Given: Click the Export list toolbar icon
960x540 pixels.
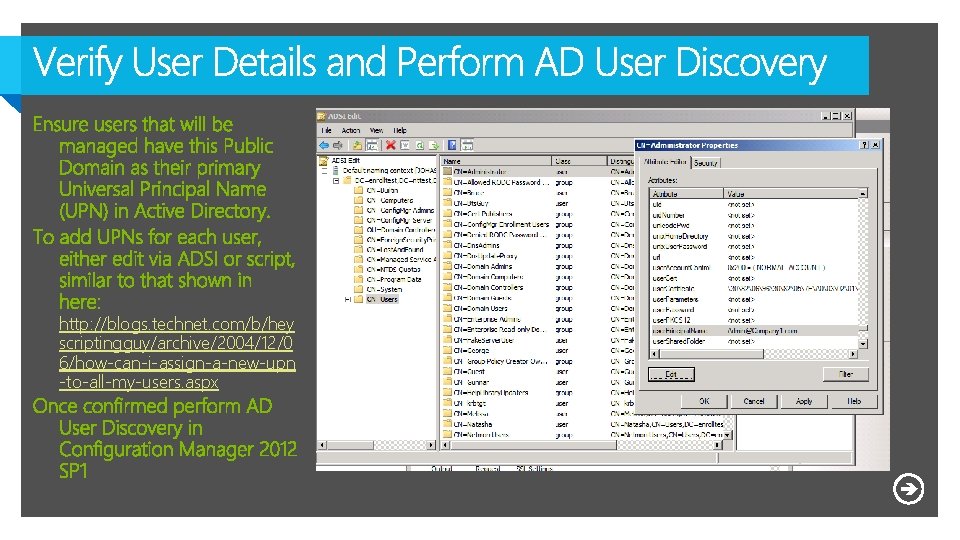Looking at the screenshot, I should (433, 145).
